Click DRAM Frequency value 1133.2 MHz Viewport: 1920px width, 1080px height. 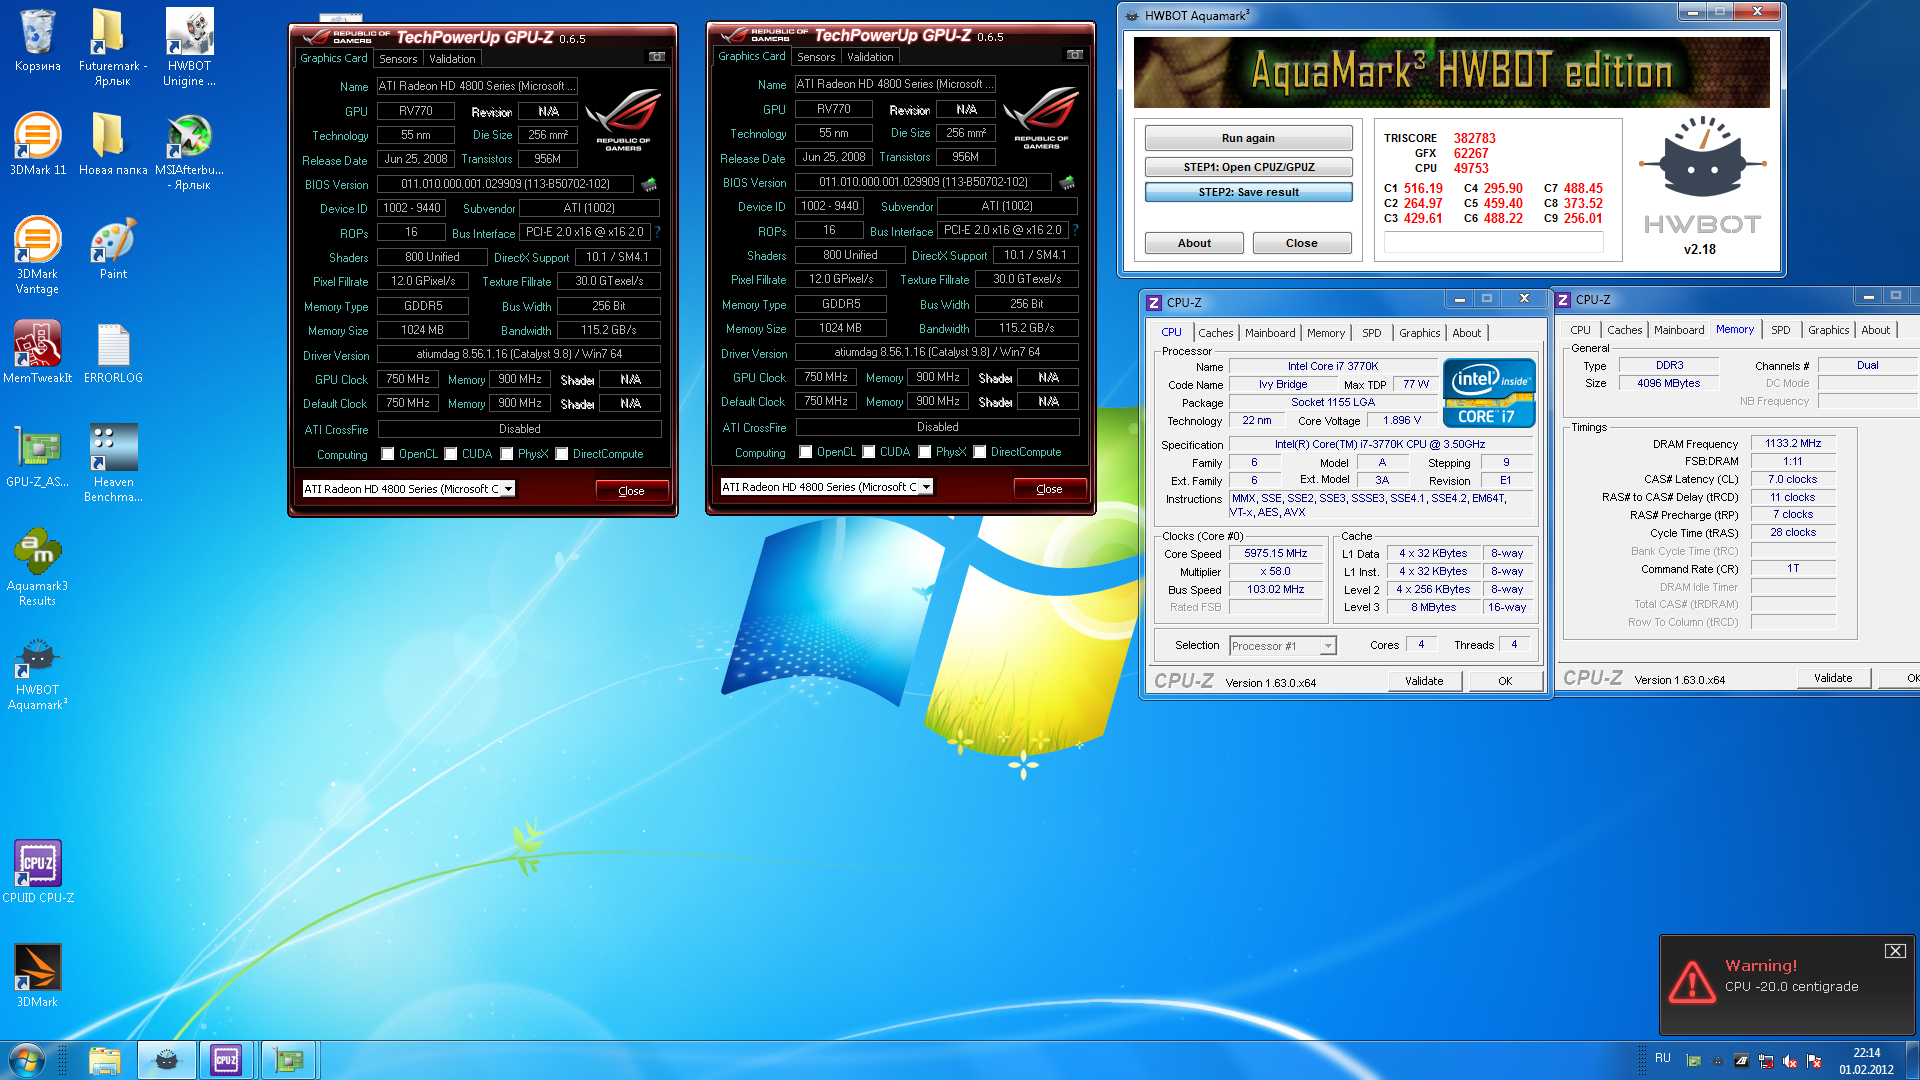[1793, 443]
